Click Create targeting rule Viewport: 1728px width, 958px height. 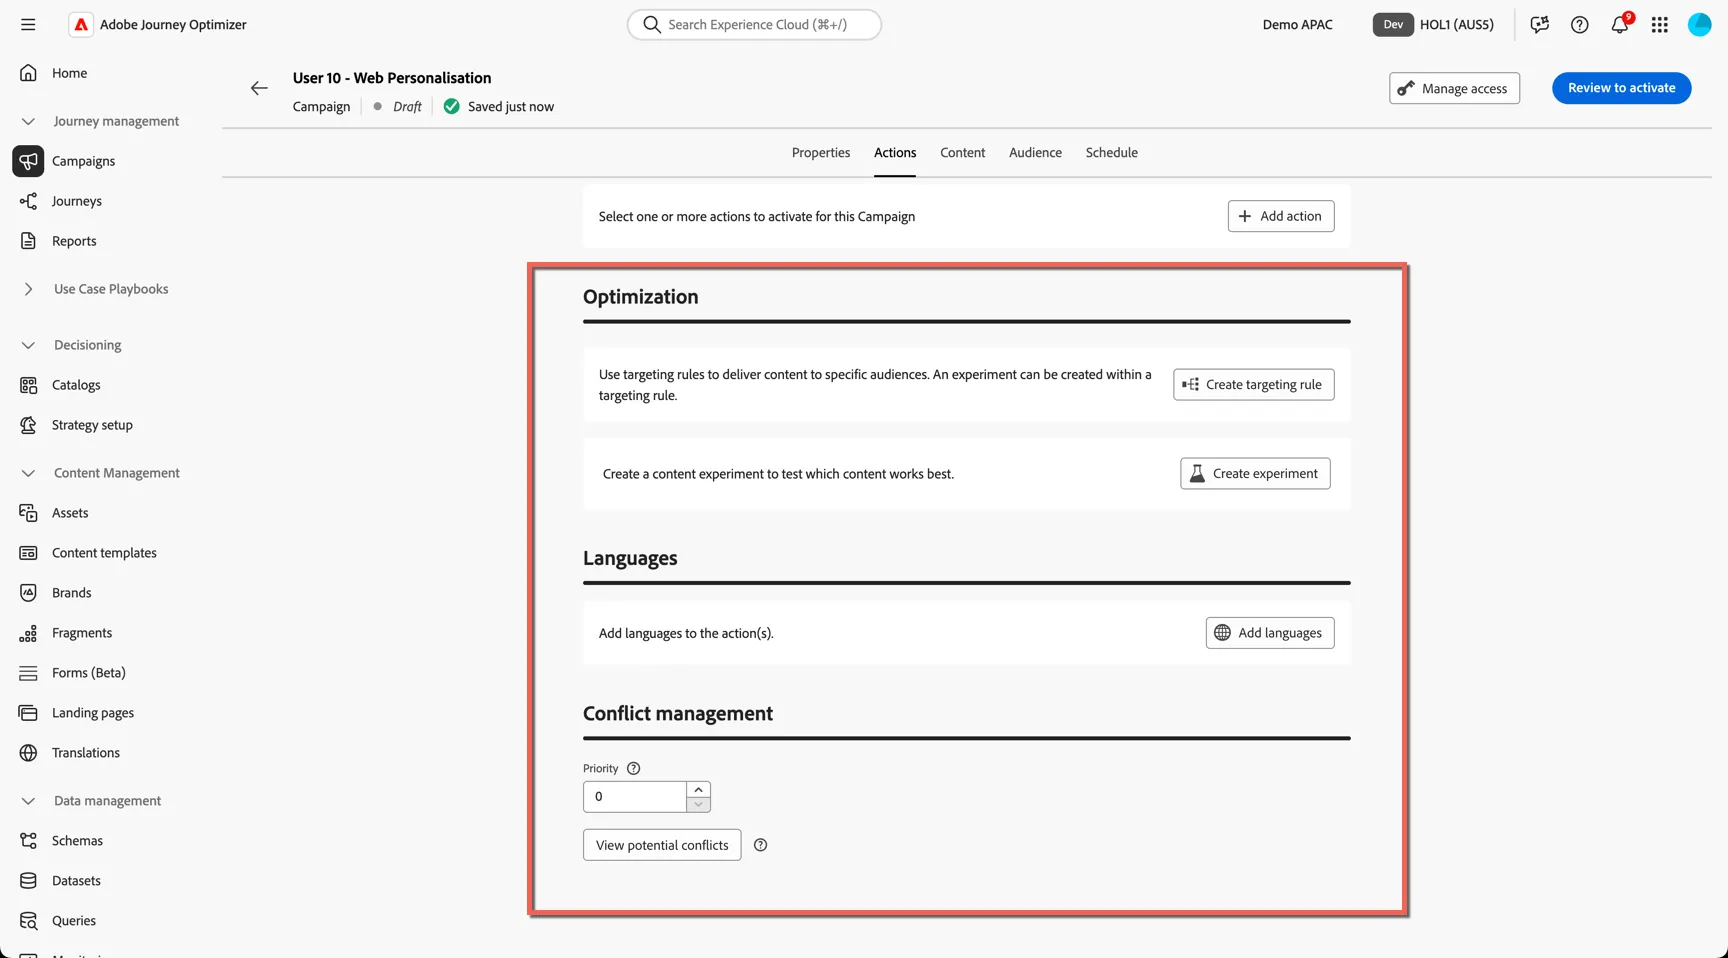(1254, 384)
